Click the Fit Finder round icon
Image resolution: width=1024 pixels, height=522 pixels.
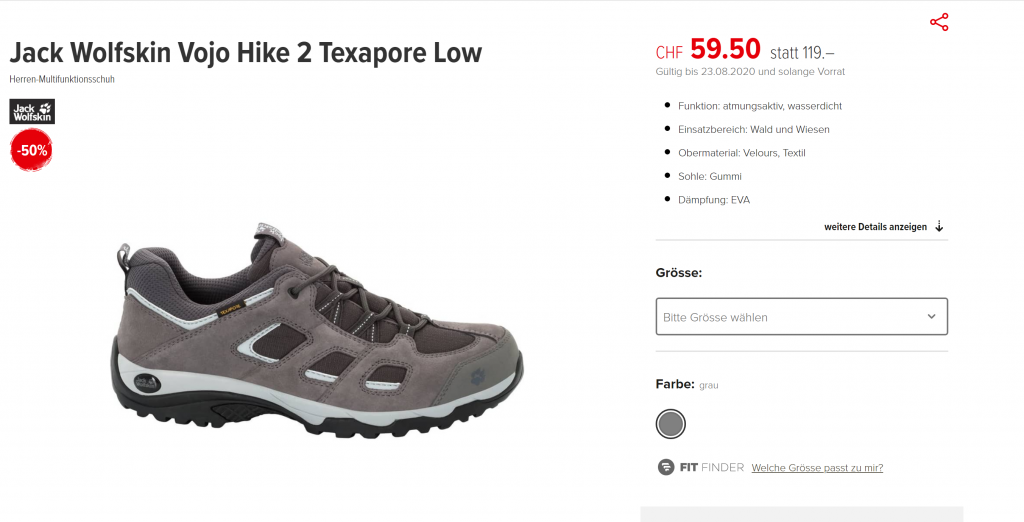pos(666,467)
